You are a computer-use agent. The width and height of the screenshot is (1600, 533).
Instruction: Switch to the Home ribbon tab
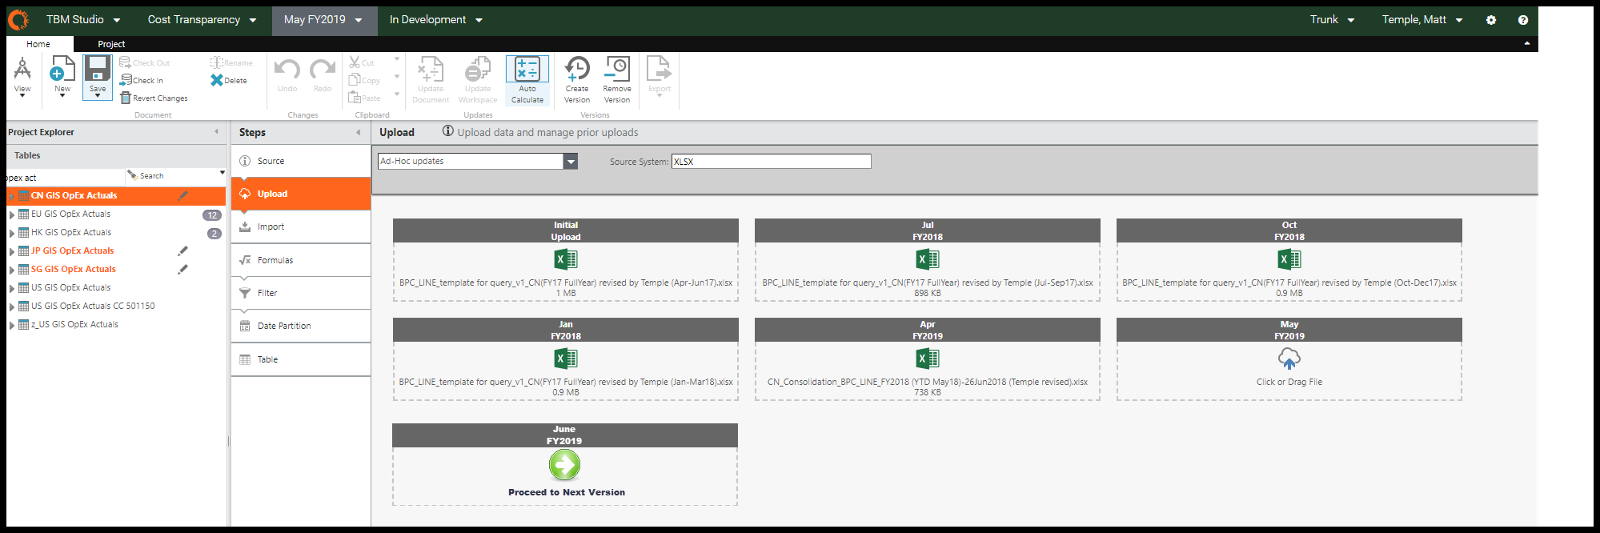point(38,44)
